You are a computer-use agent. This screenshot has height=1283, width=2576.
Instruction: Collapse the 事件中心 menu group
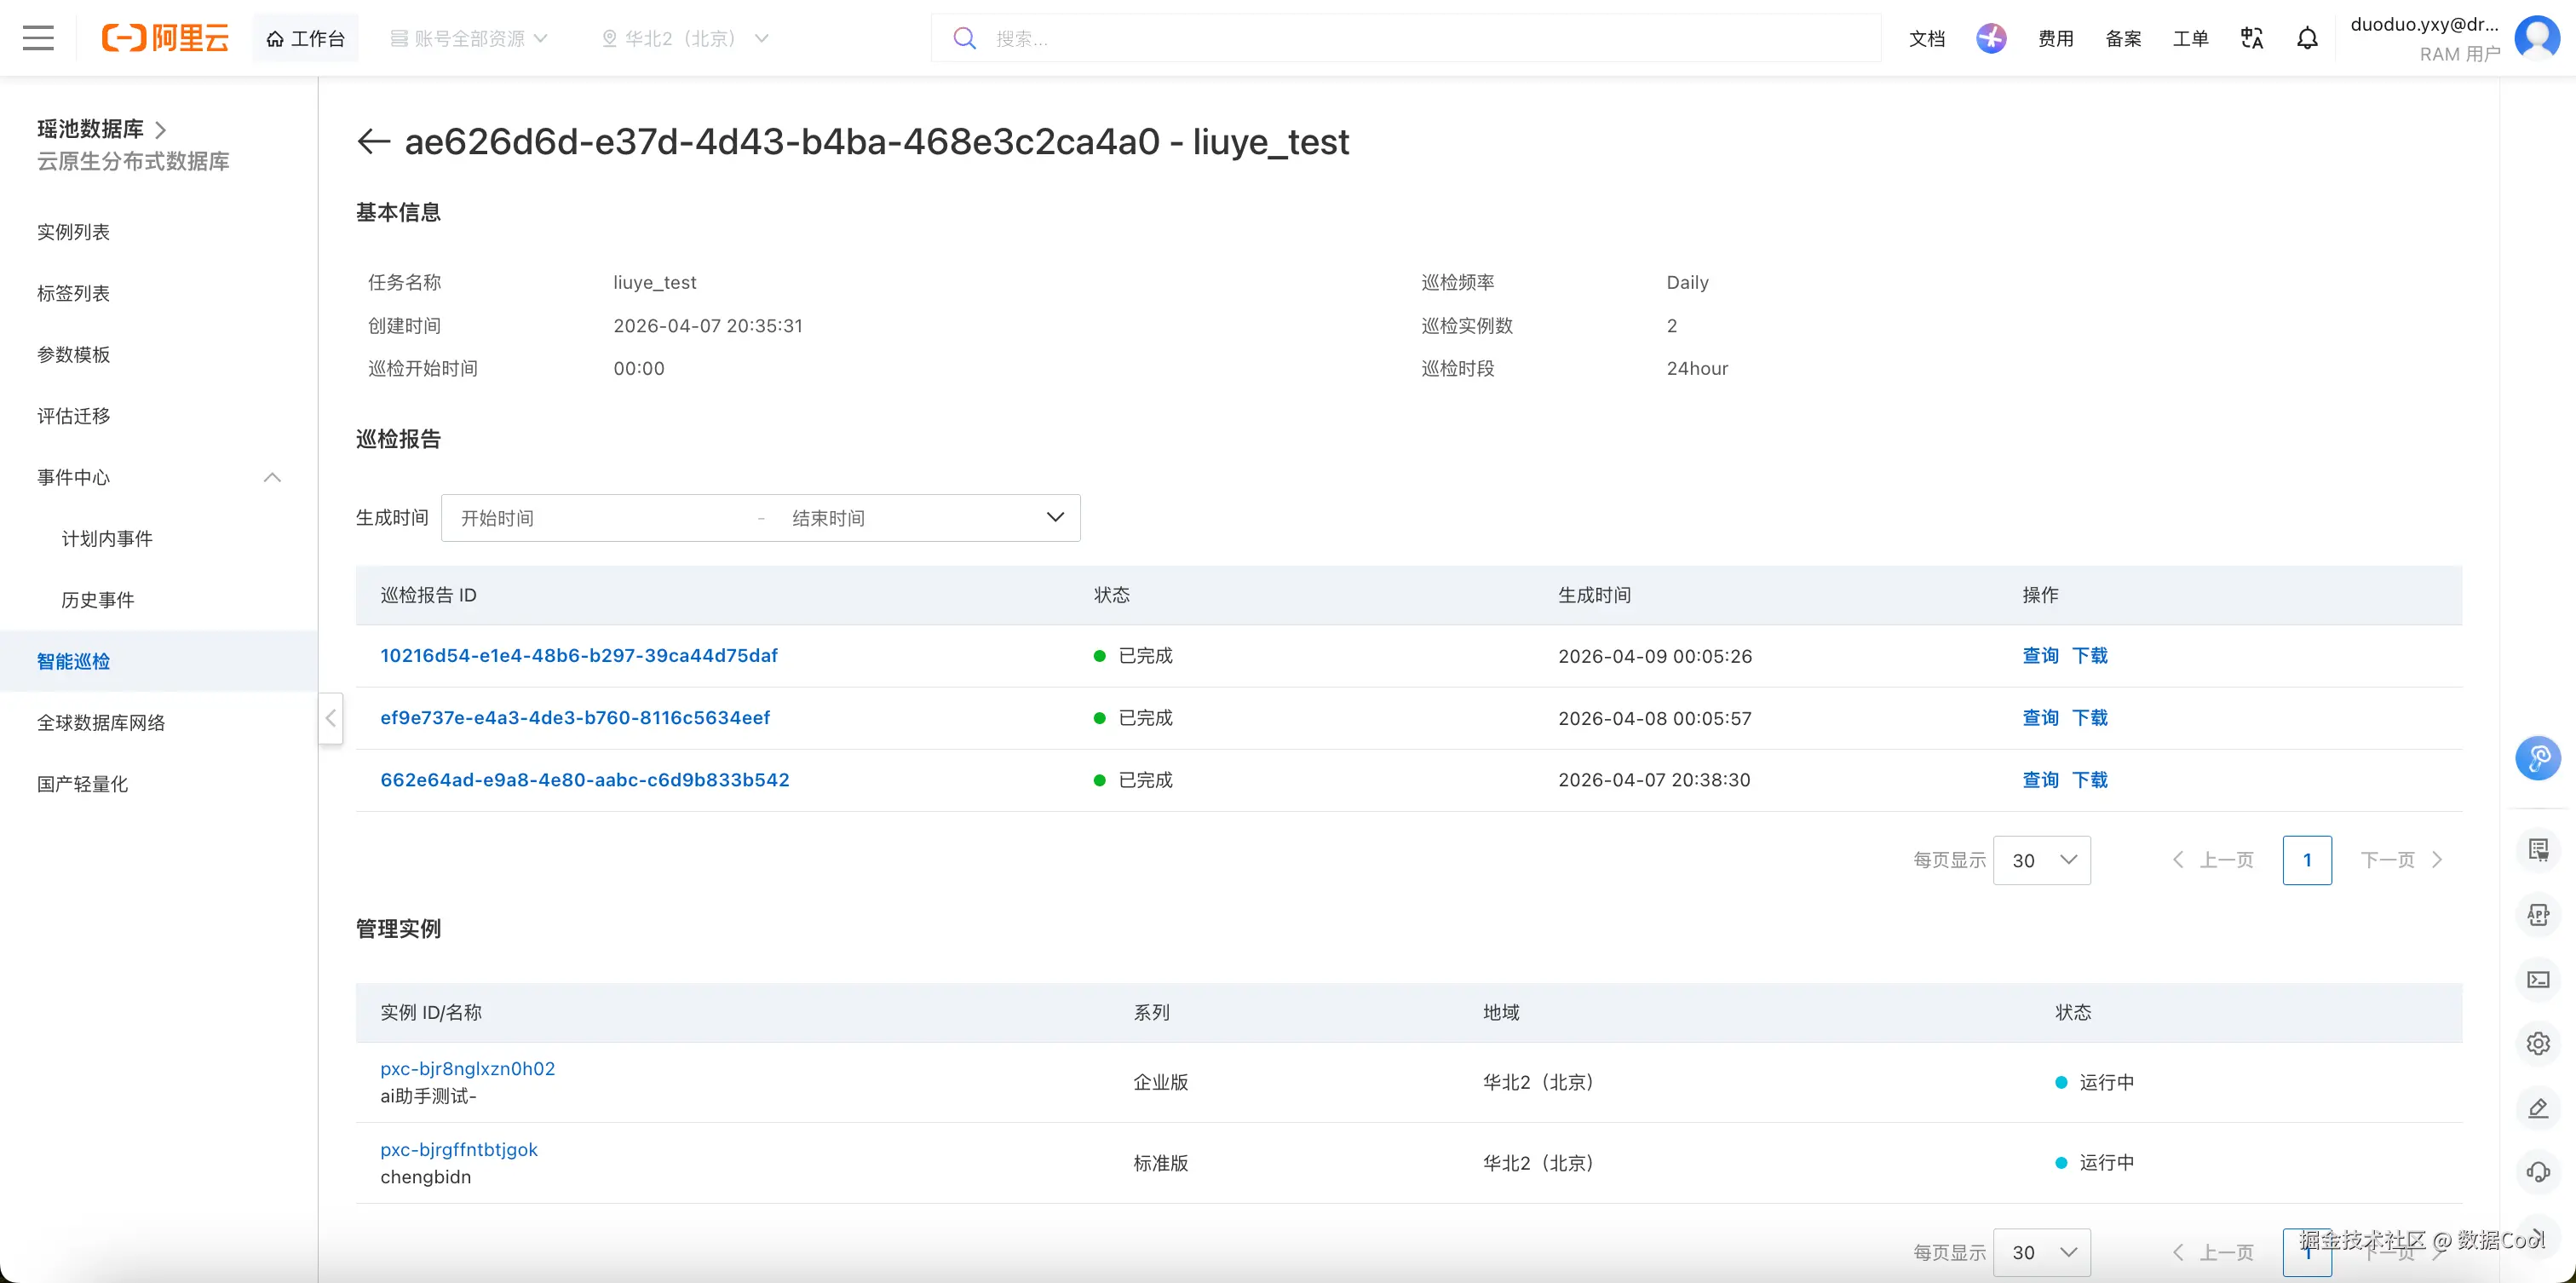(x=272, y=477)
